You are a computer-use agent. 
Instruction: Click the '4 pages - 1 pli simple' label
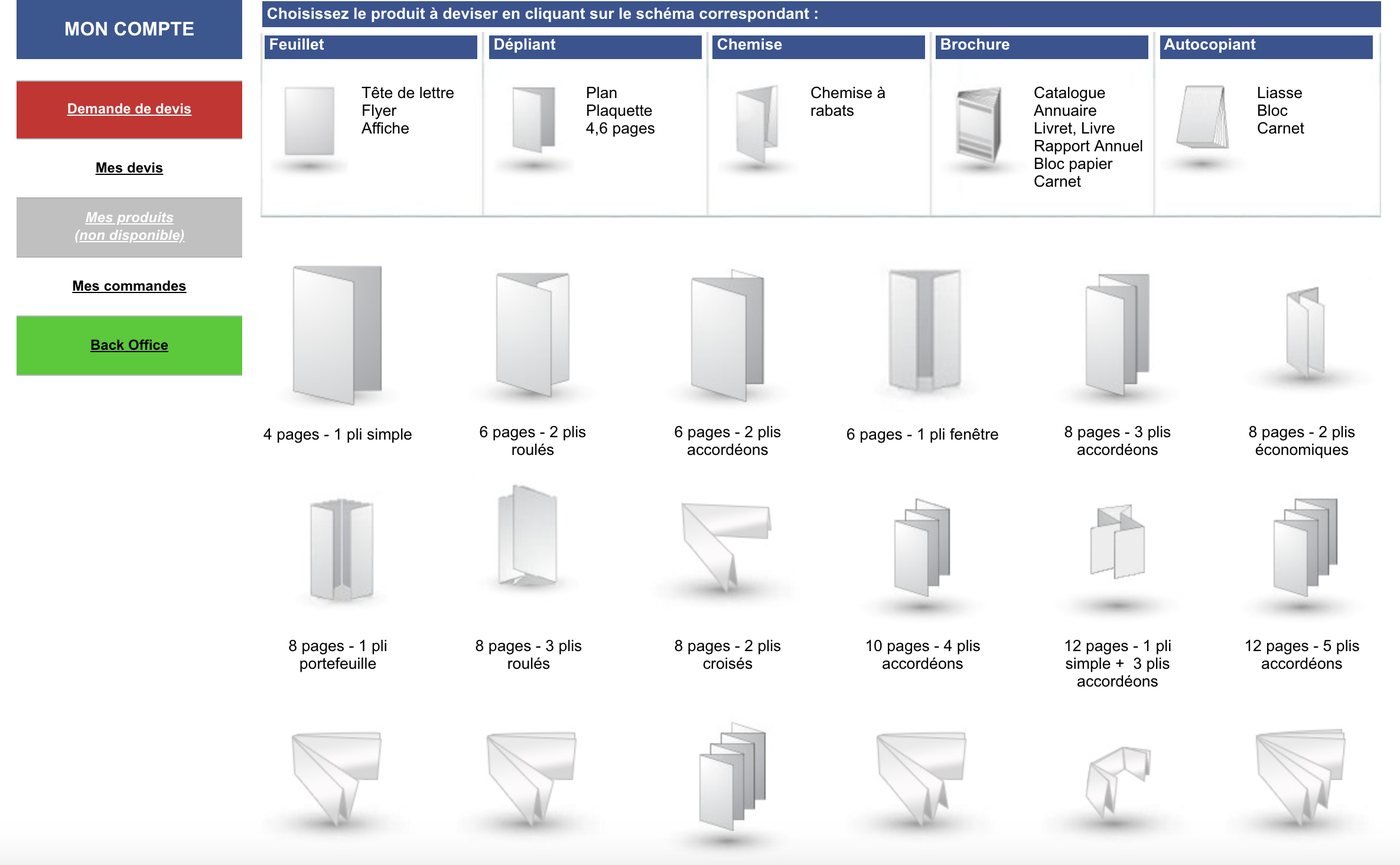click(x=338, y=435)
